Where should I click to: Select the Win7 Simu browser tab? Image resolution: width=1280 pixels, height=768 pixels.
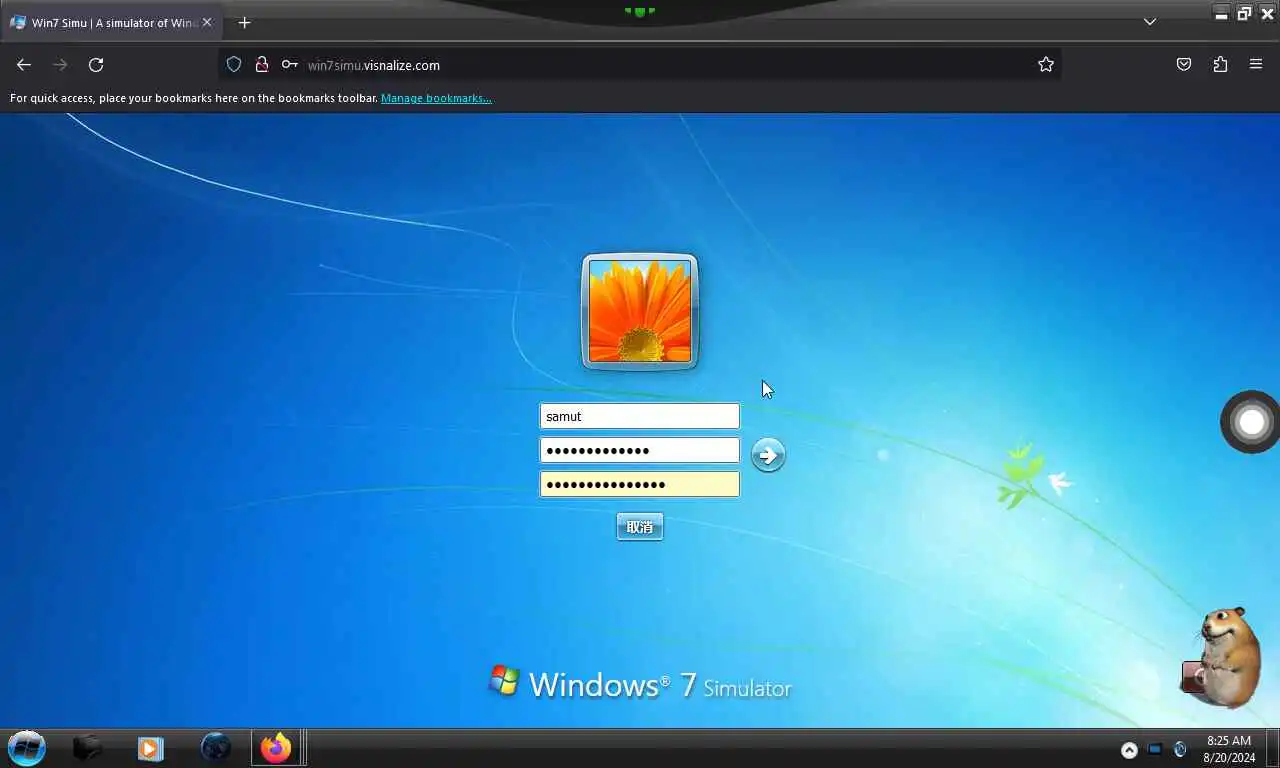(x=110, y=22)
